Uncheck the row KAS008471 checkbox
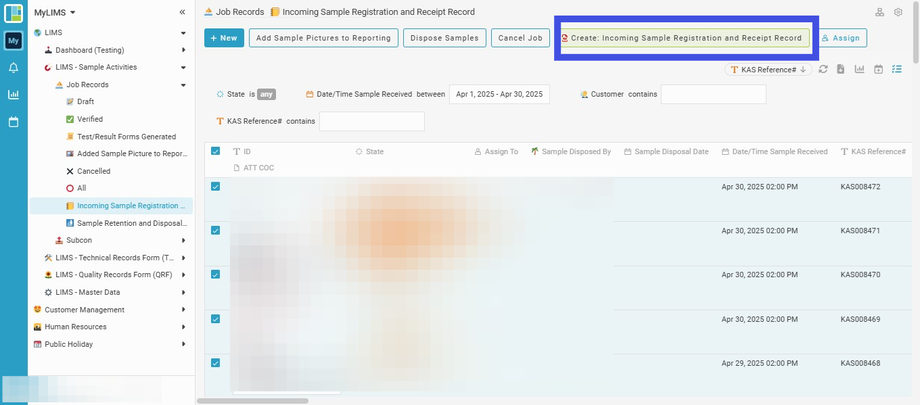This screenshot has height=405, width=920. (x=215, y=230)
